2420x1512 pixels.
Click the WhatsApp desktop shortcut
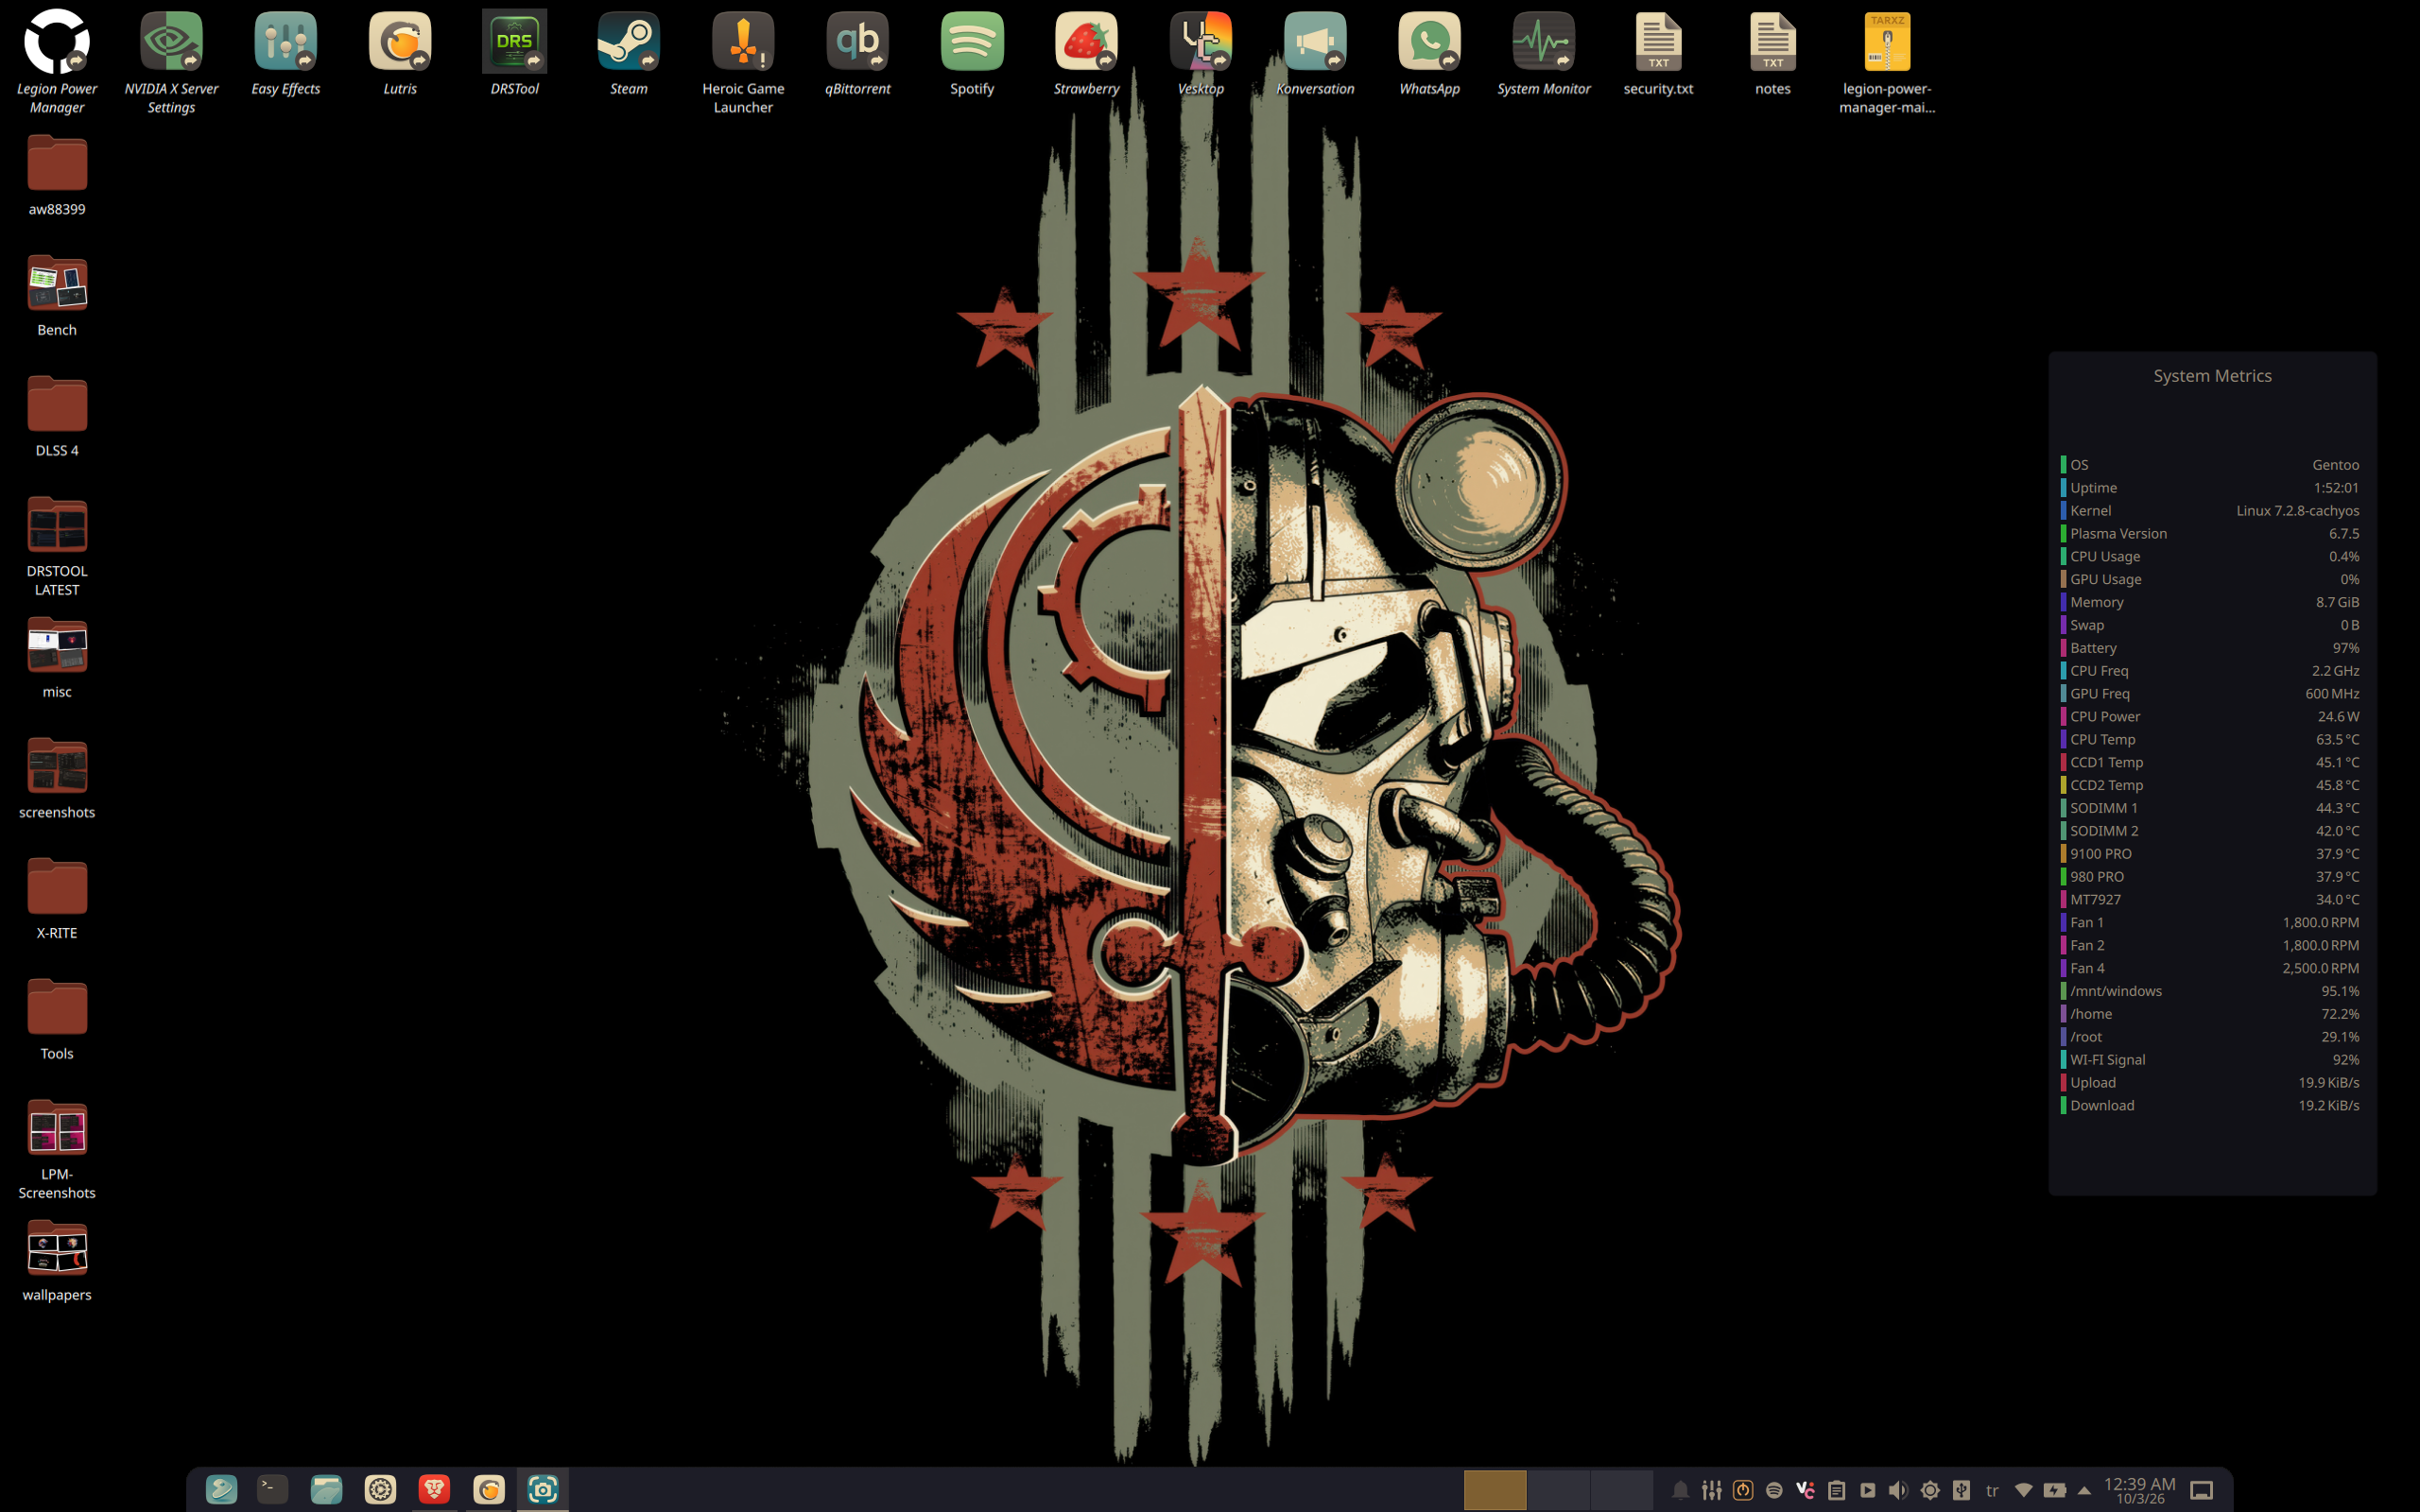tap(1429, 42)
